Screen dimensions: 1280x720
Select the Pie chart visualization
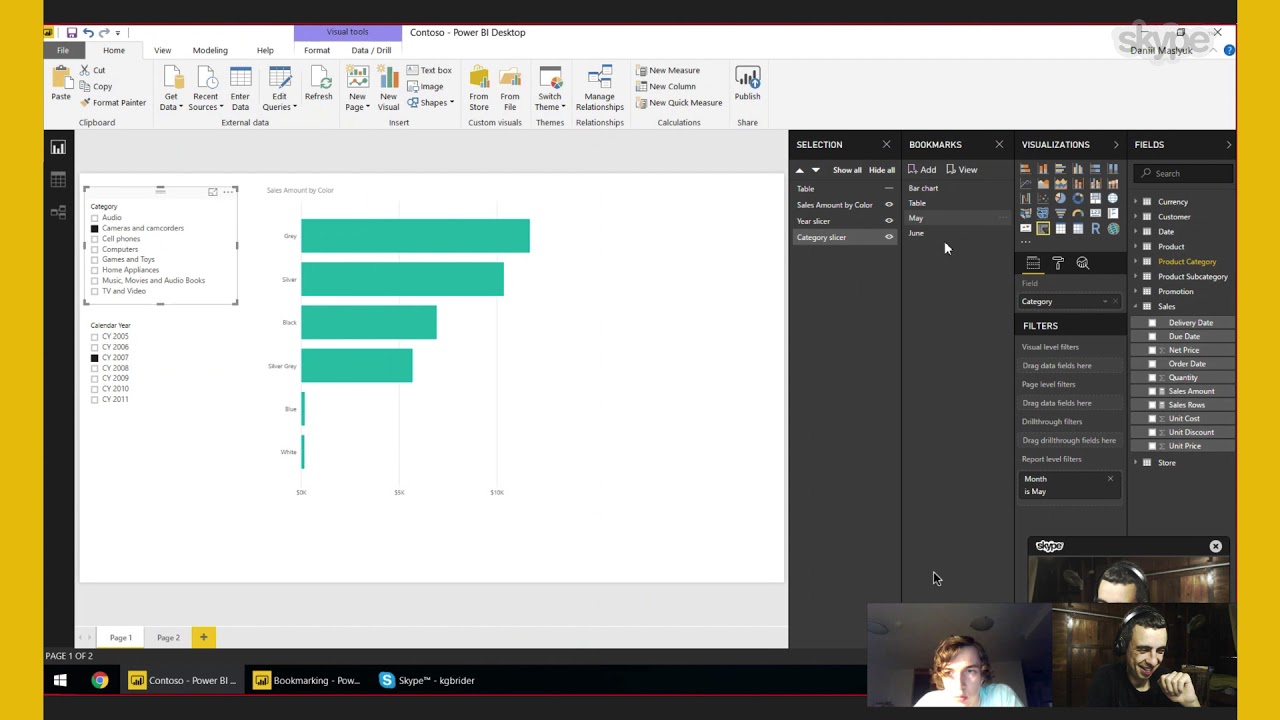(x=1060, y=198)
